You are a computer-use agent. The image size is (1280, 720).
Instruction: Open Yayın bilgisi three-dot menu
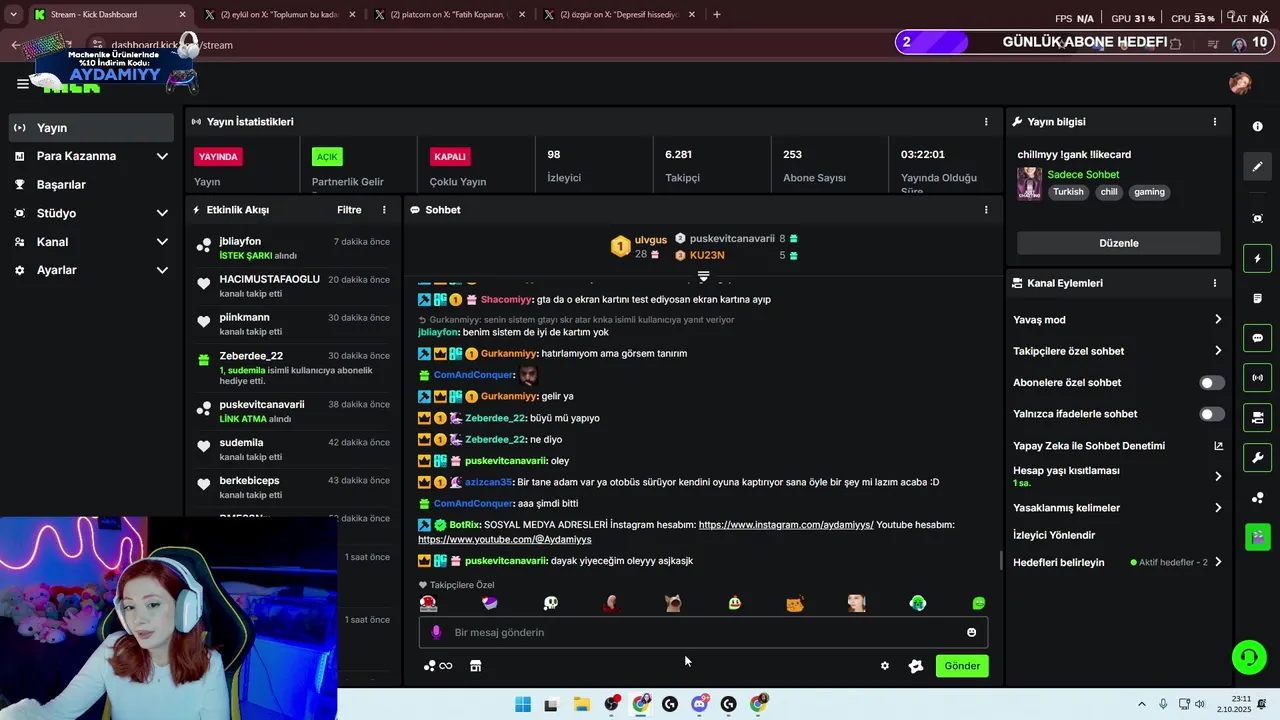click(x=1215, y=122)
